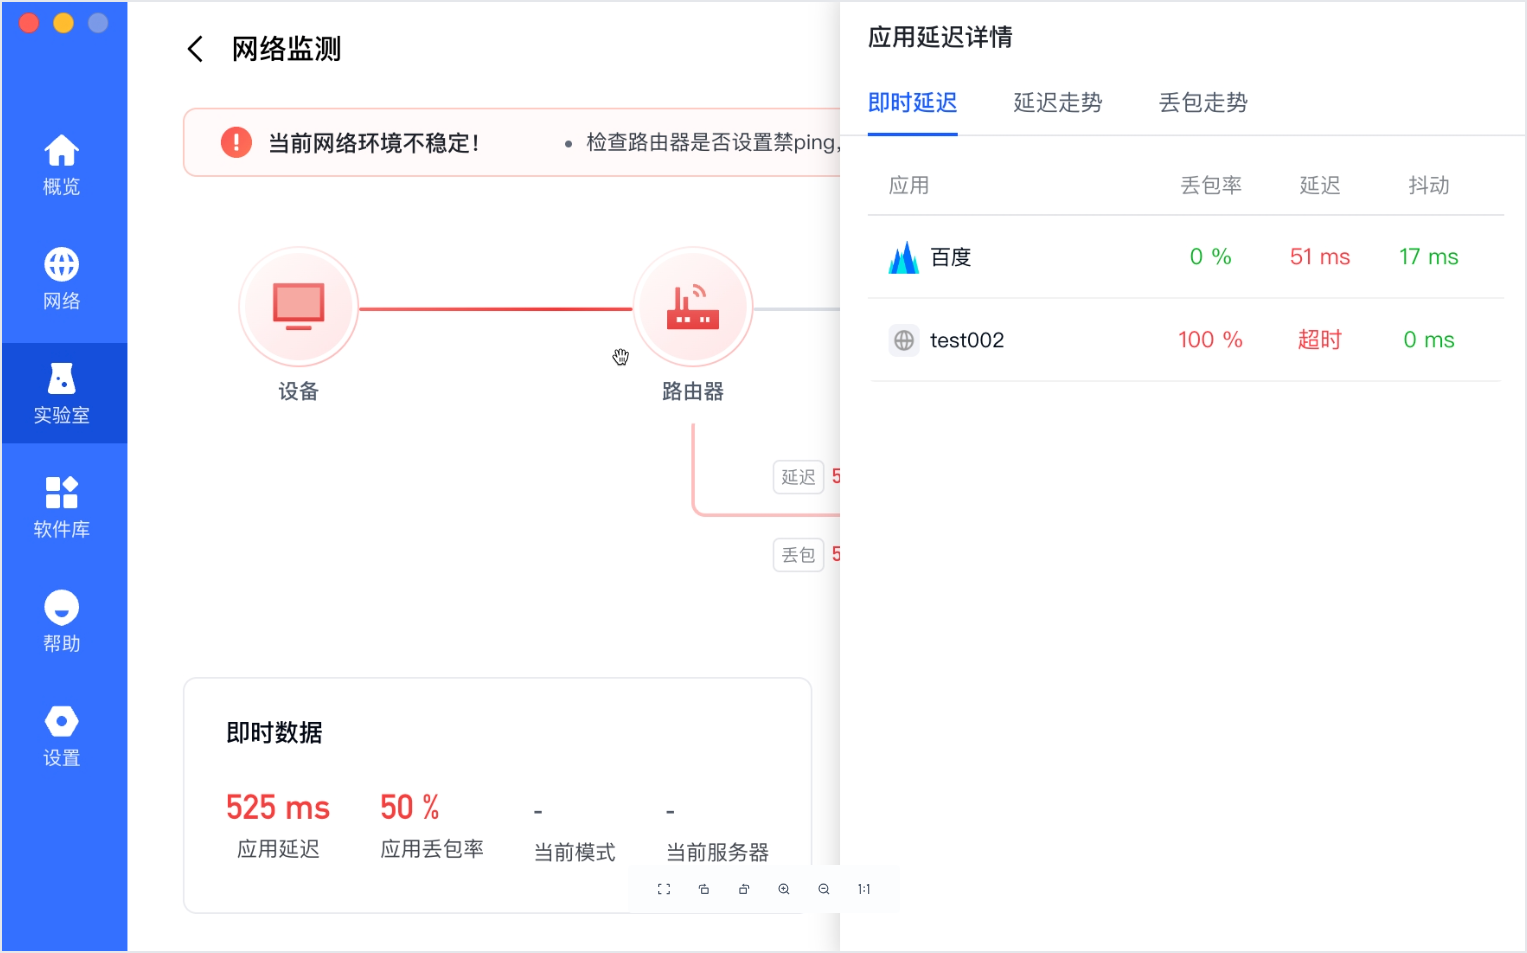
Task: Click the 当前模式 label
Action: click(575, 852)
